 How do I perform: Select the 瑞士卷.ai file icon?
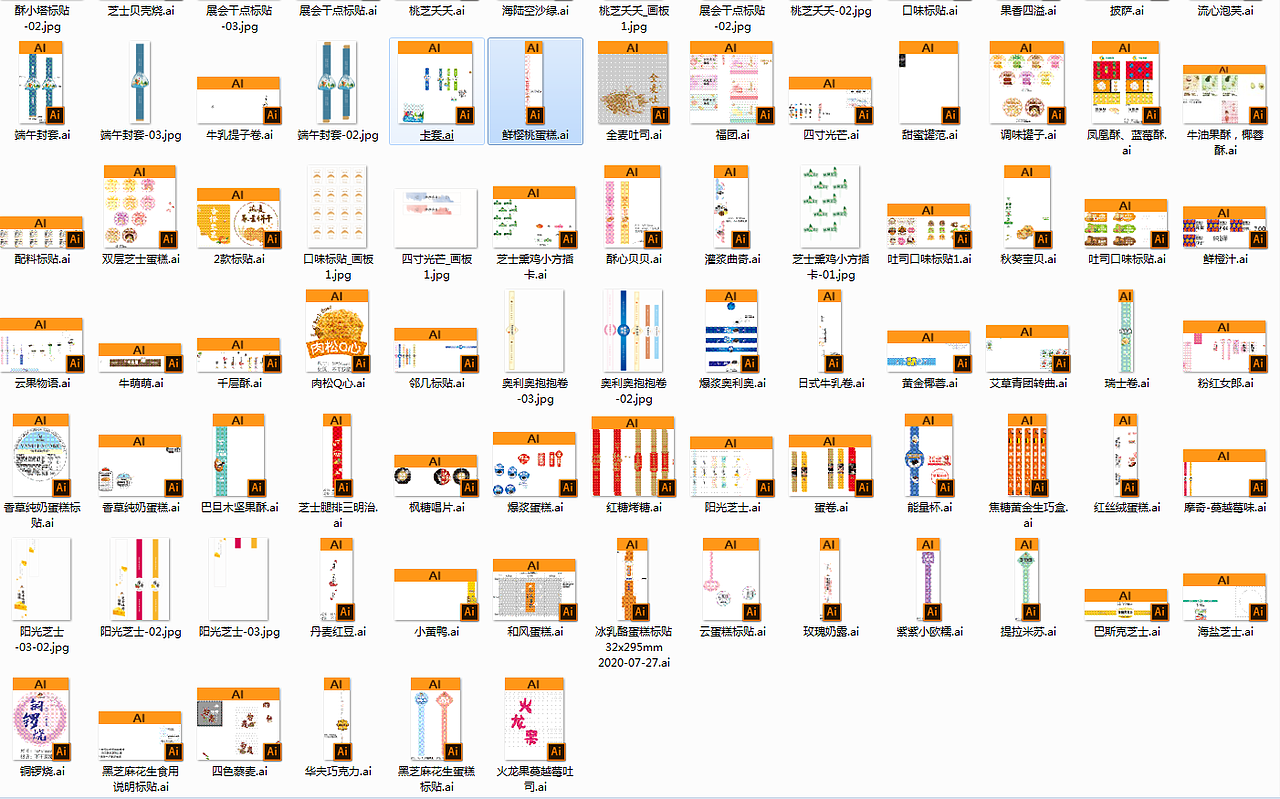pos(1126,331)
